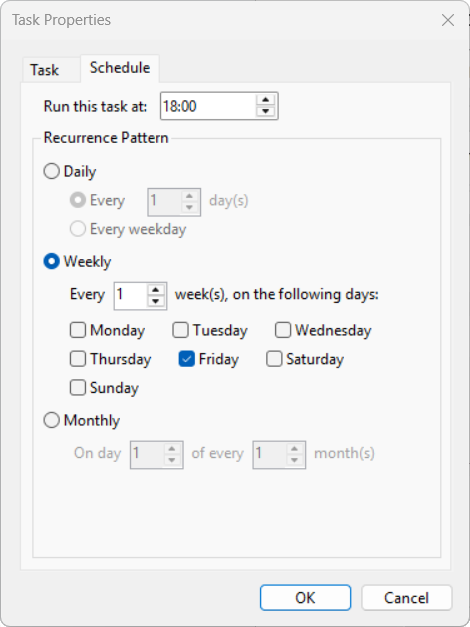Confirm settings with OK button

click(x=306, y=598)
